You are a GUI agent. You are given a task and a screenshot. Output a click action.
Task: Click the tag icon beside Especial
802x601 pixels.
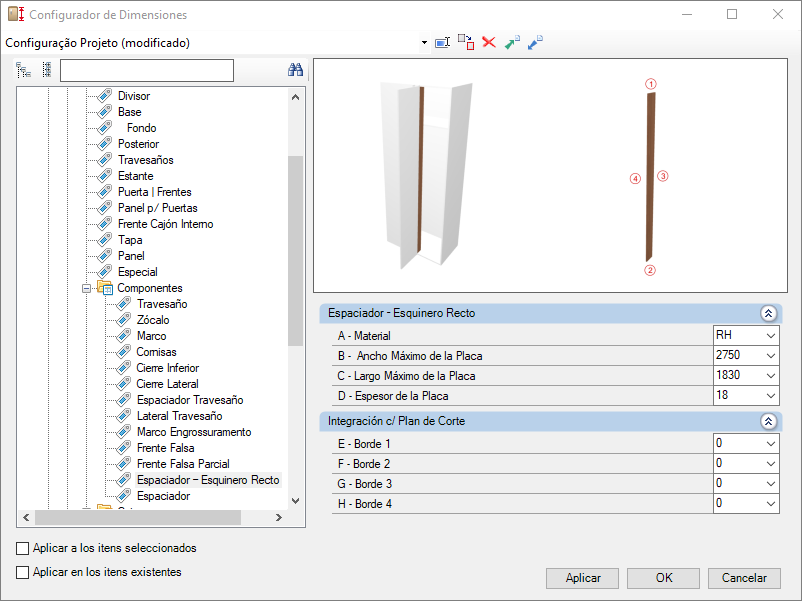point(105,272)
